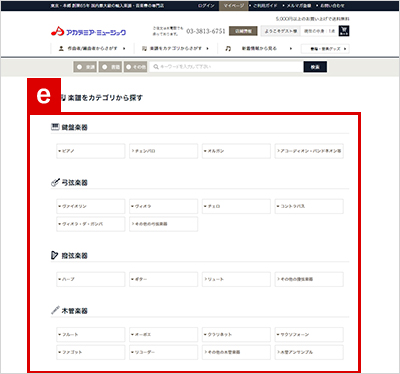This screenshot has width=400, height=374.
Task: Click the flute icon beside 木管楽器
Action: (x=55, y=310)
